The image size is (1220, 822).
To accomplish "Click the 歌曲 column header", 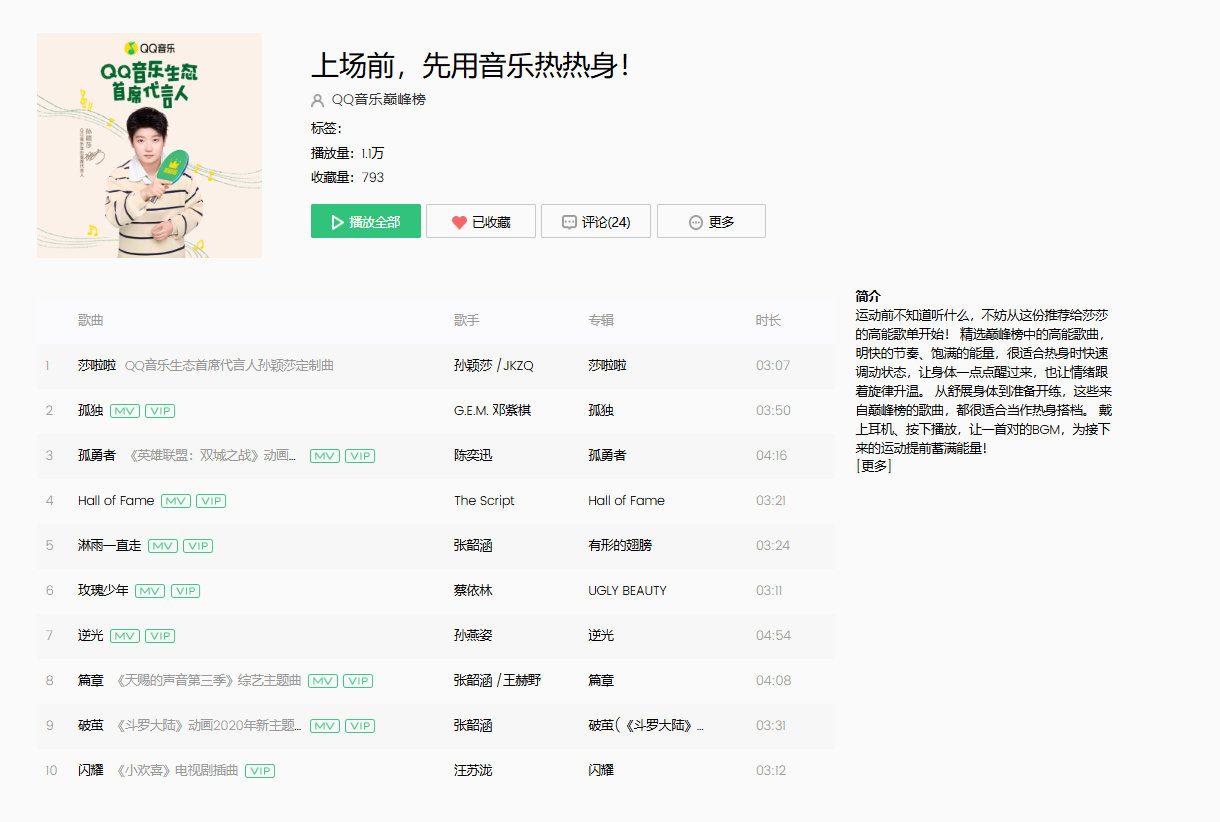I will [91, 321].
